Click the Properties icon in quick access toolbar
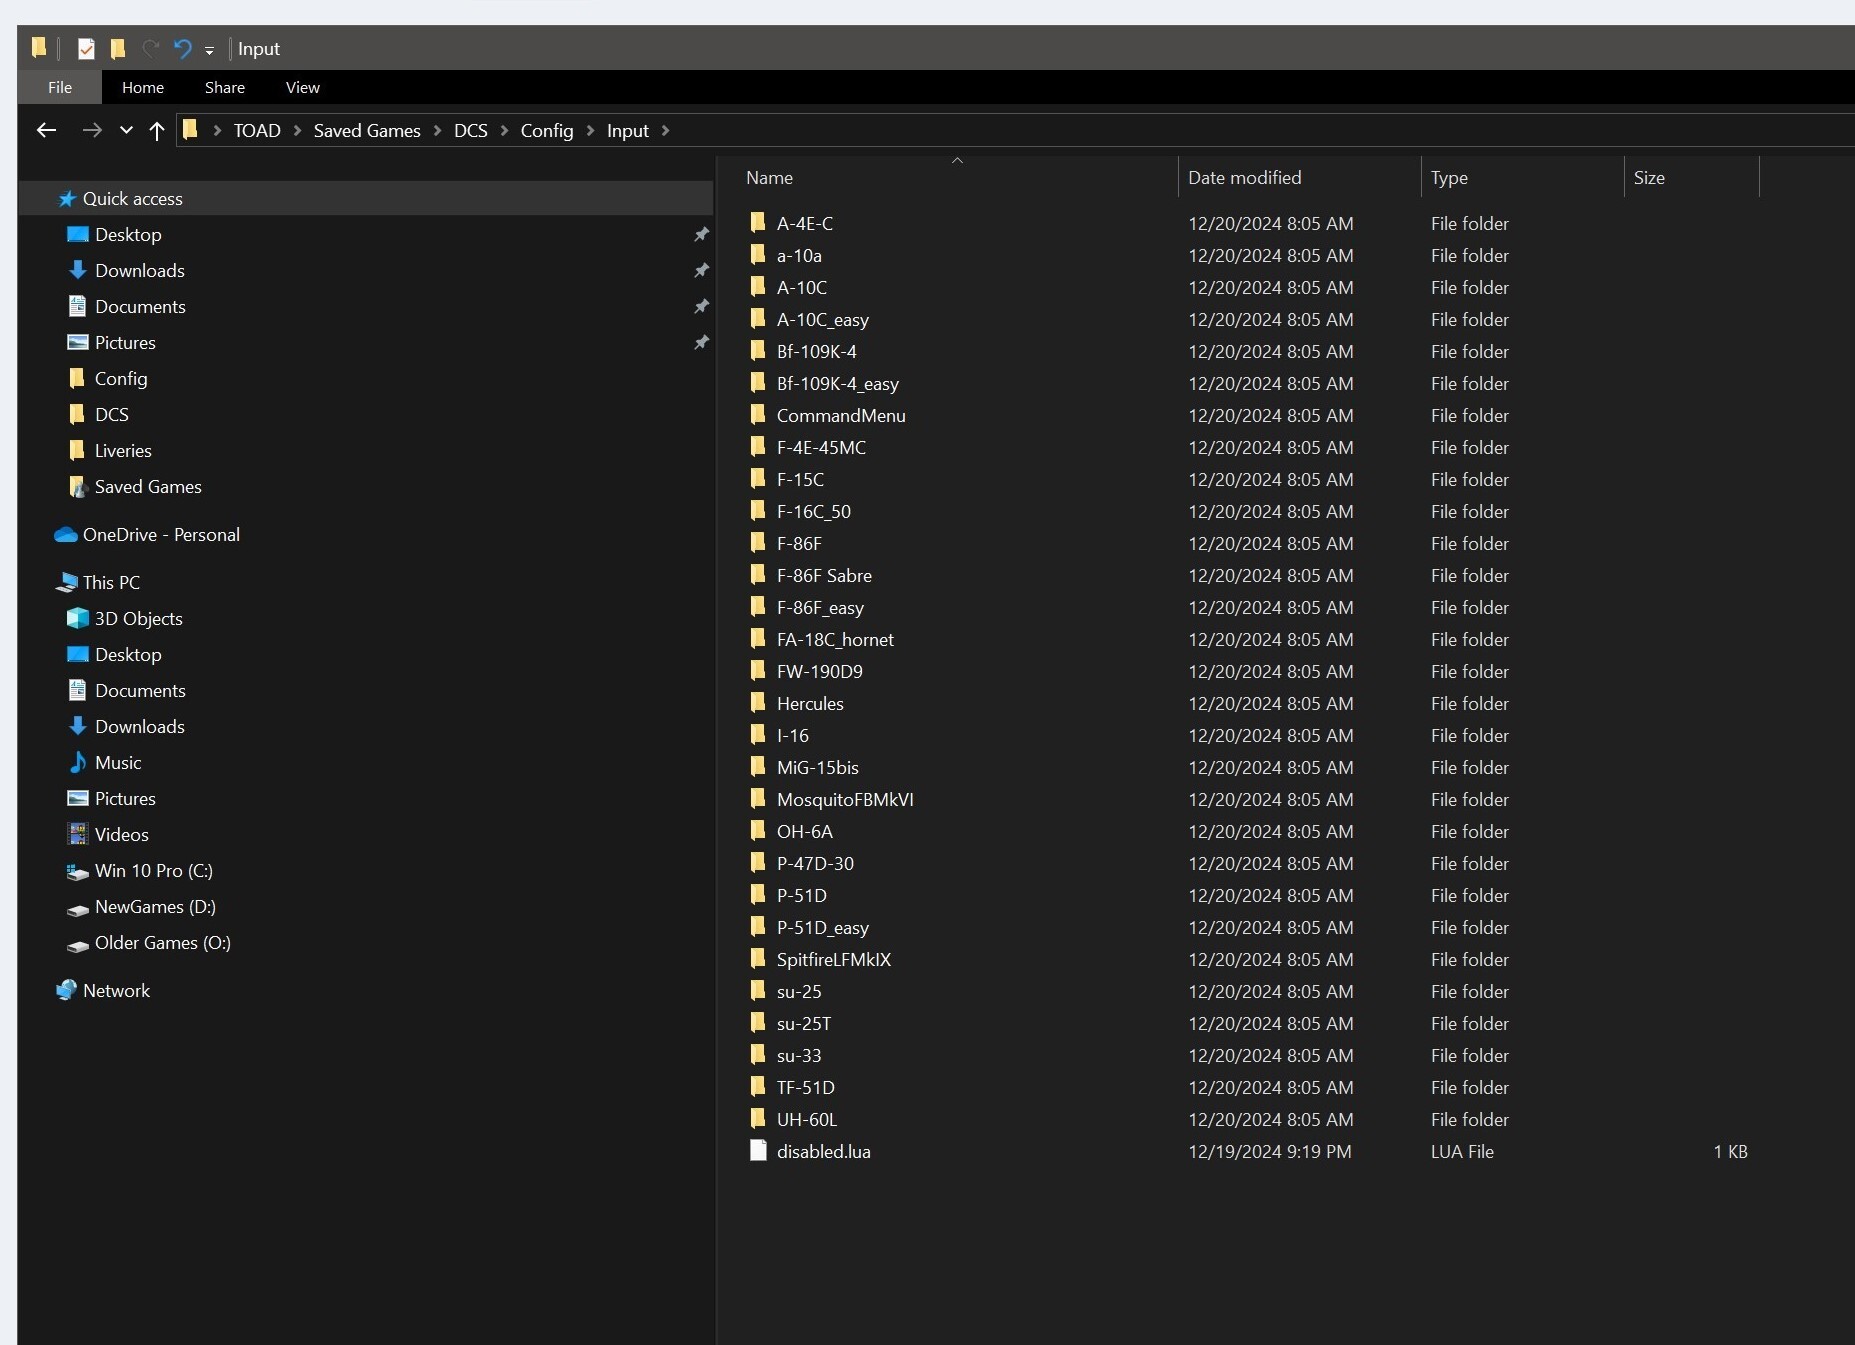 coord(87,48)
